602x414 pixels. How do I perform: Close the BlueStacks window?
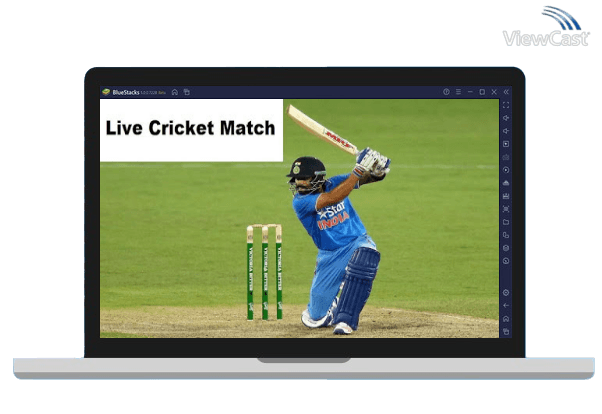494,92
